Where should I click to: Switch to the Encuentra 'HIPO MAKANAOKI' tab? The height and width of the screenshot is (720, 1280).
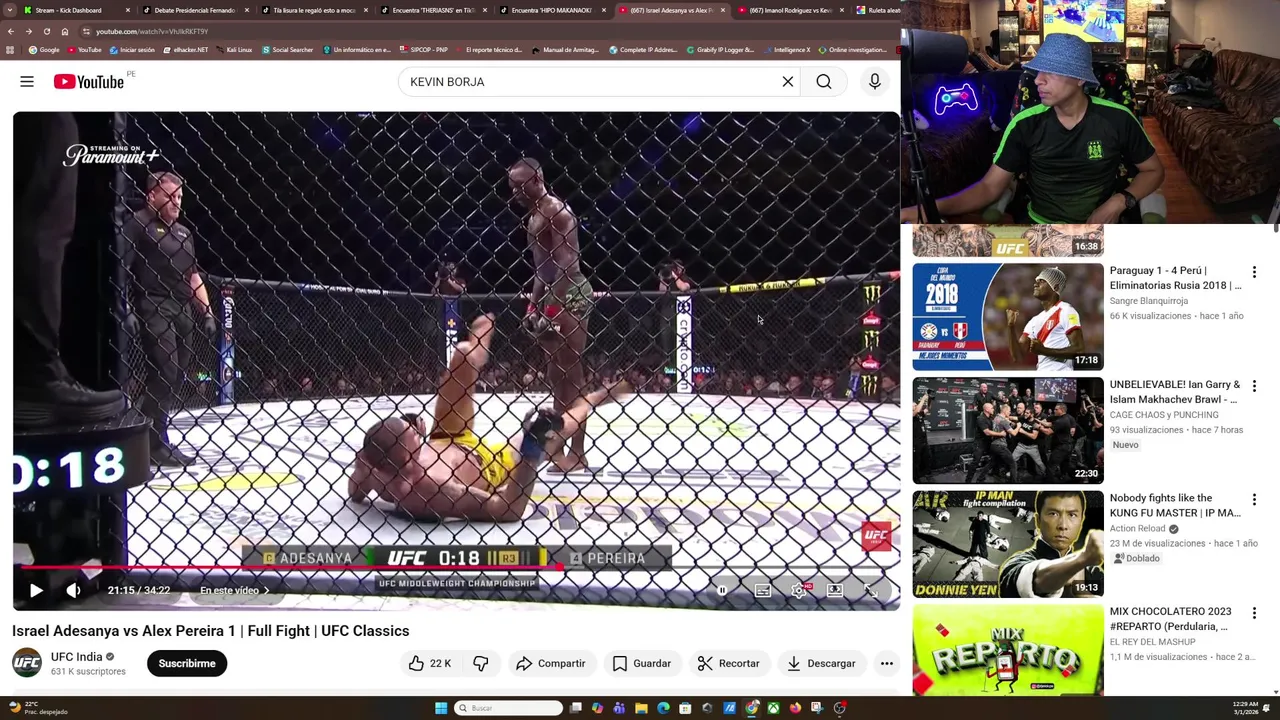pos(551,10)
